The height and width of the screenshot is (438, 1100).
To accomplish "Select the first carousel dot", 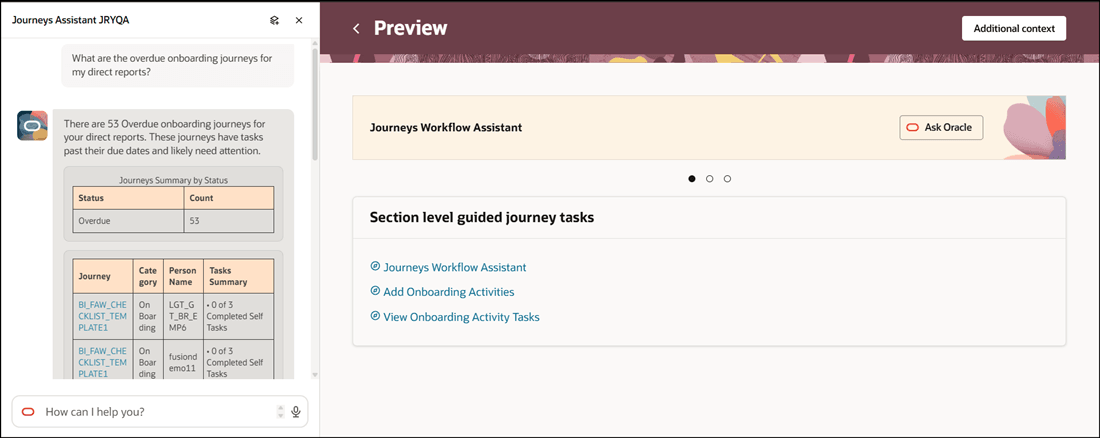I will [692, 179].
